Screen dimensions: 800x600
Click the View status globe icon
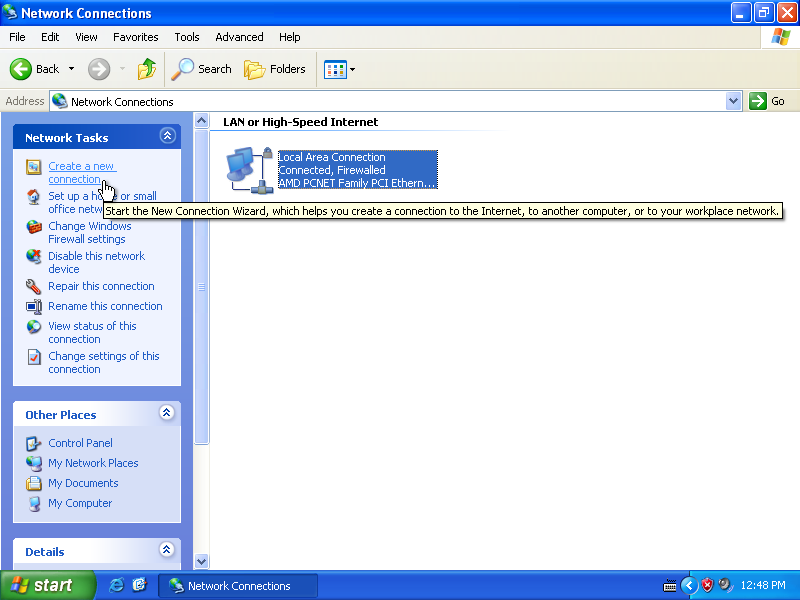point(34,327)
